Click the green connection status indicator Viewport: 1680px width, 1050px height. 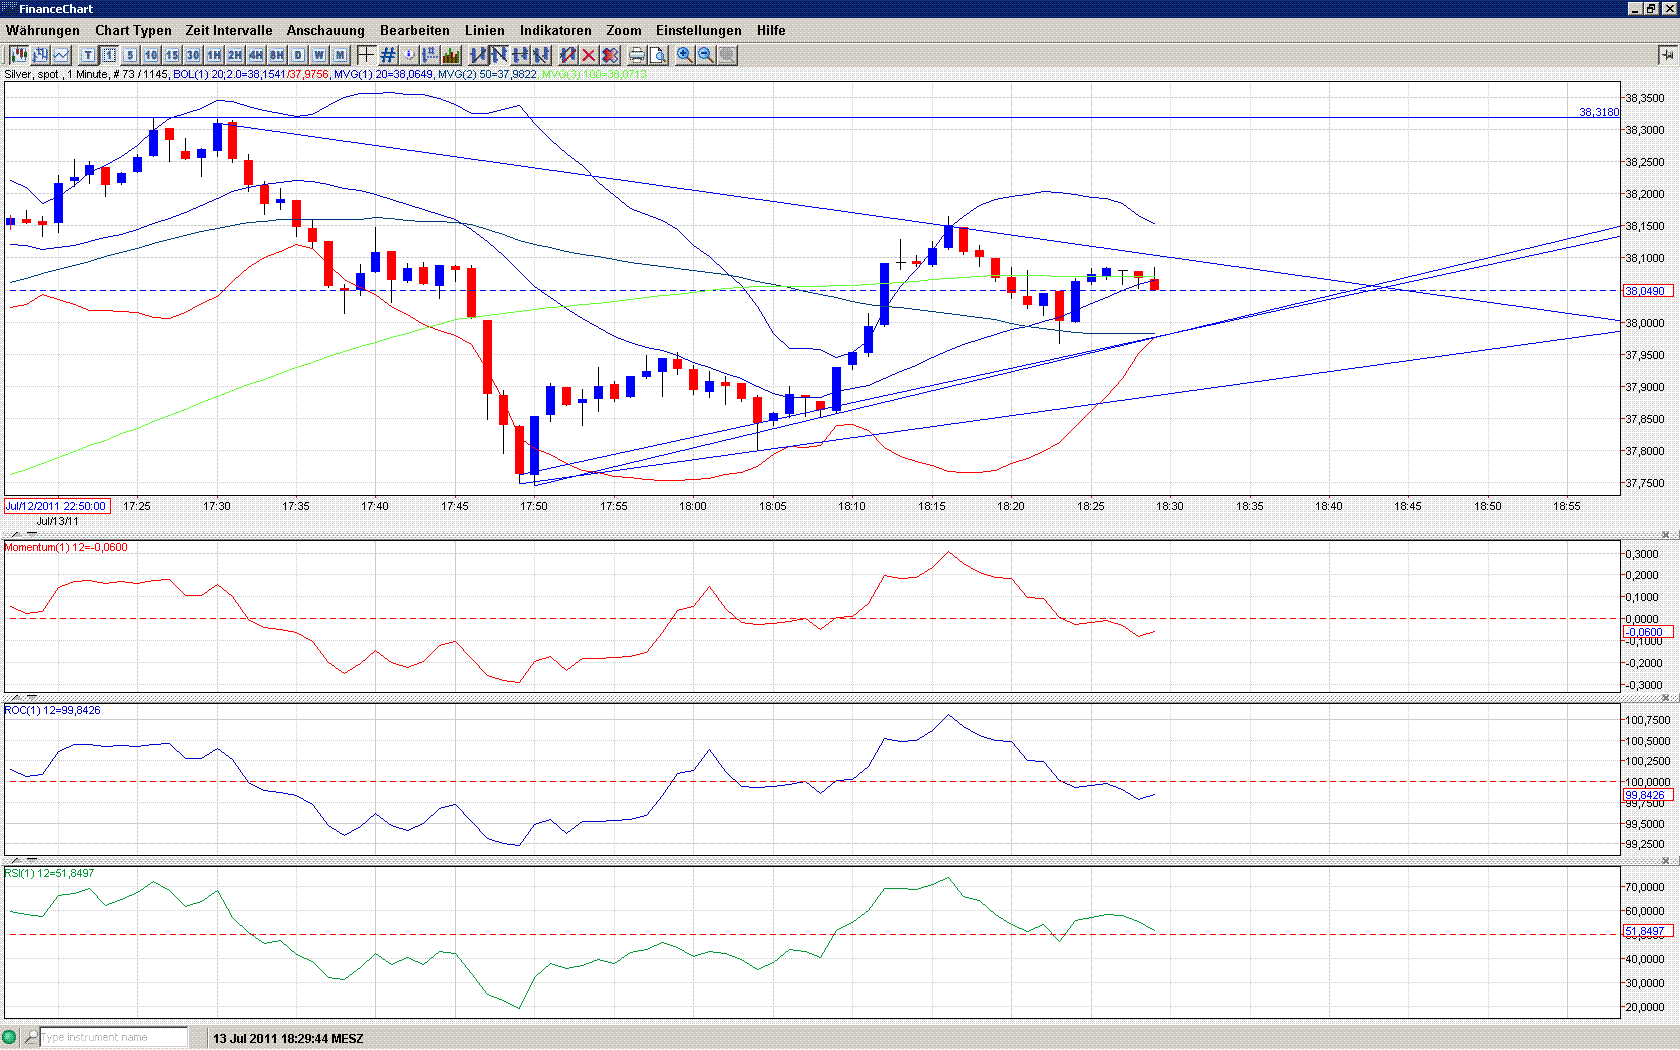pyautogui.click(x=10, y=1037)
